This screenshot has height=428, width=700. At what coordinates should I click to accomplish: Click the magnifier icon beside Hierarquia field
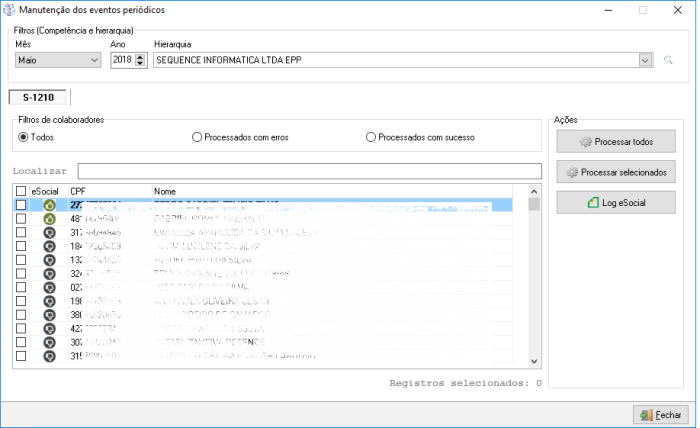(x=669, y=61)
